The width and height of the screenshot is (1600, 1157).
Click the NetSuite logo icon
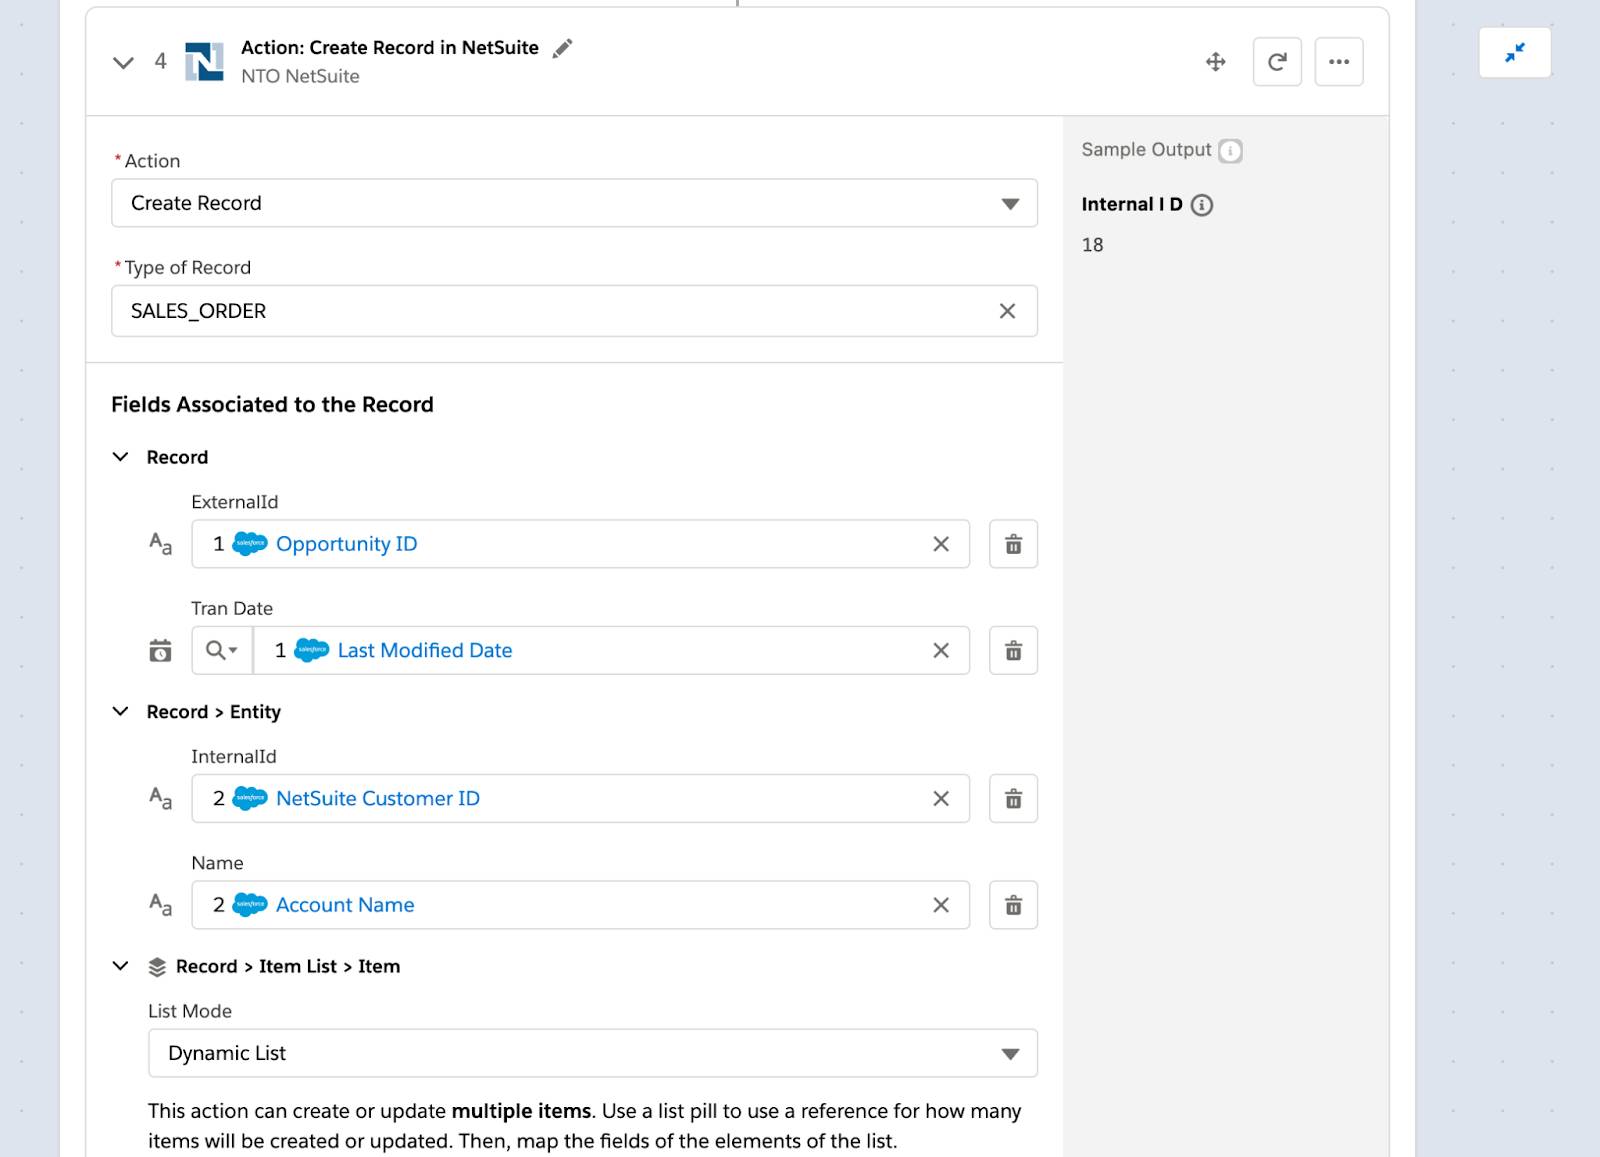coord(204,62)
